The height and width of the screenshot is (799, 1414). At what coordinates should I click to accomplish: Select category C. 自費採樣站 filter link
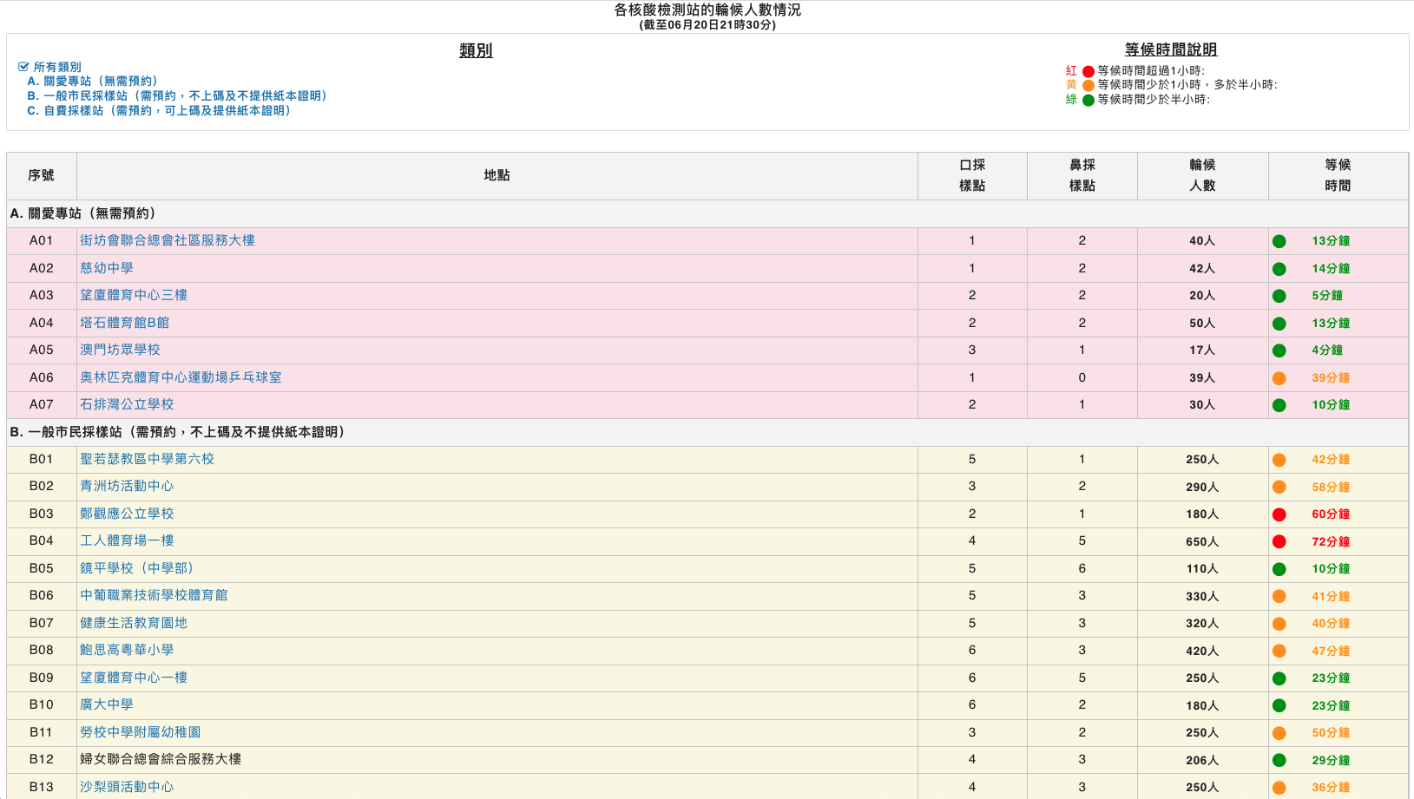tap(159, 111)
